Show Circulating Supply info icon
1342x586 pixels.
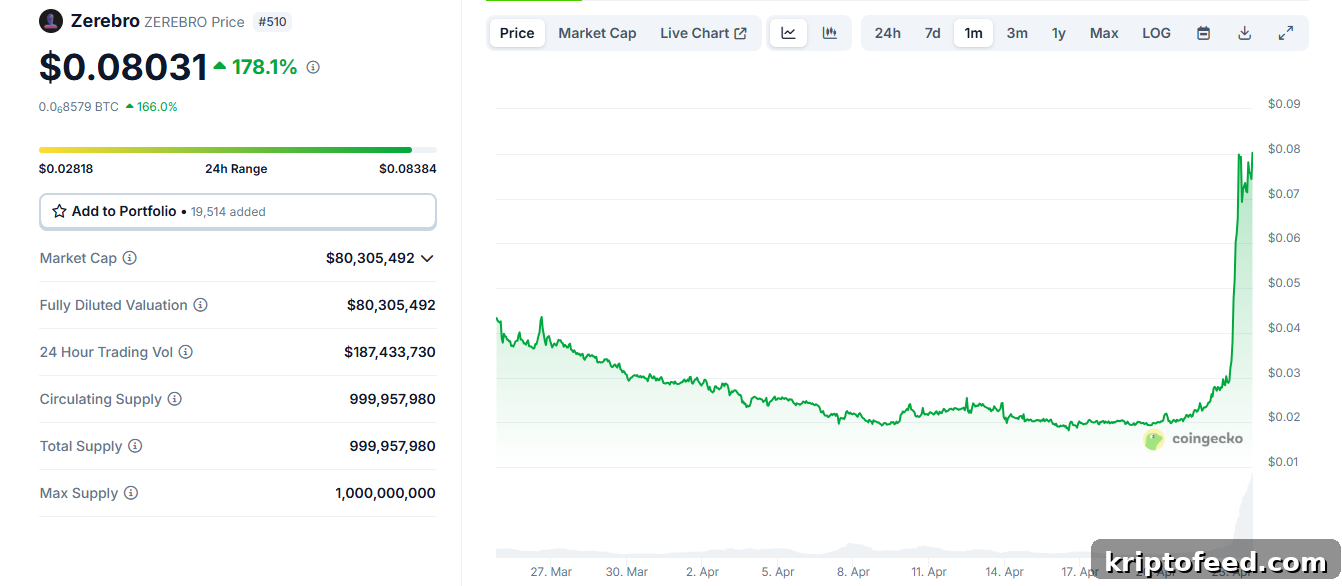point(175,399)
